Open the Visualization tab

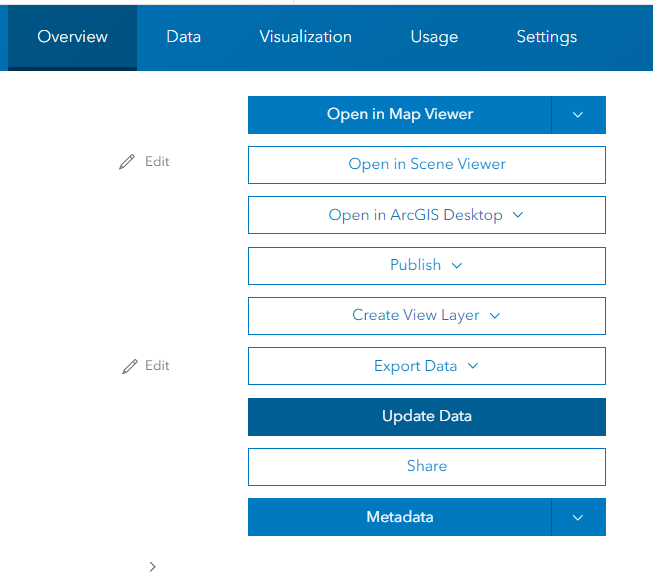click(x=305, y=37)
